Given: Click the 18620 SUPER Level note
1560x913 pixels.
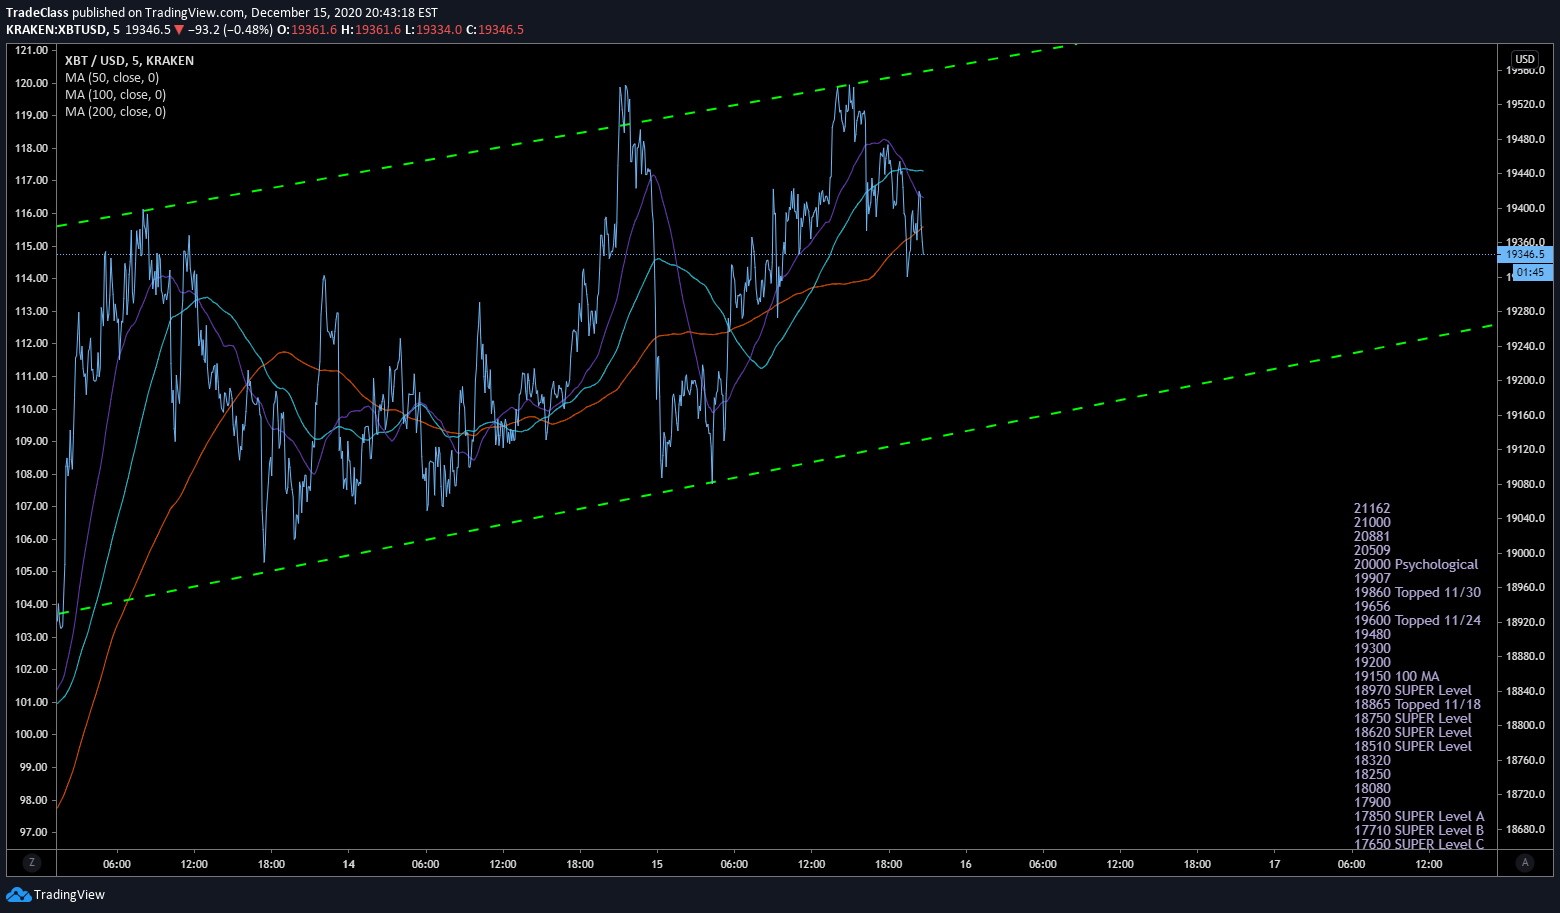Looking at the screenshot, I should pos(1413,732).
